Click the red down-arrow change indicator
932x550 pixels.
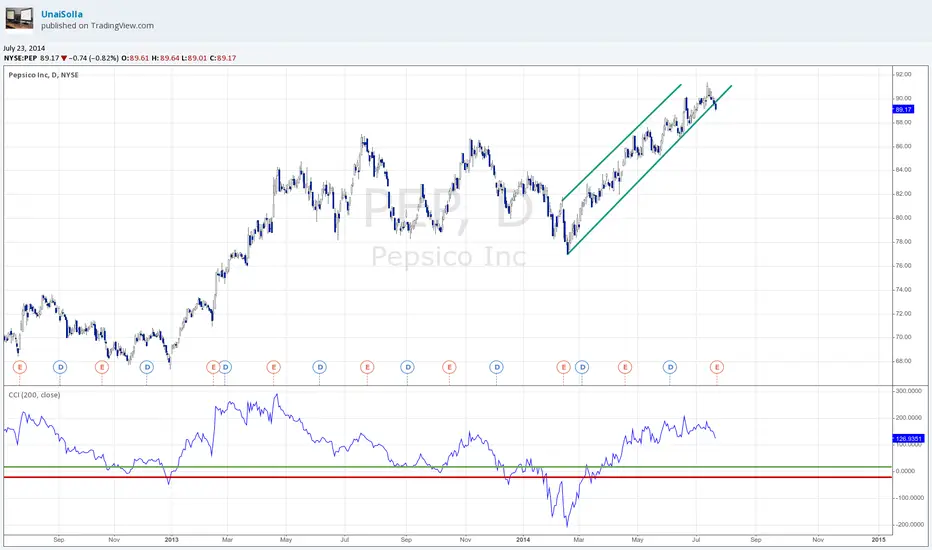(x=64, y=58)
